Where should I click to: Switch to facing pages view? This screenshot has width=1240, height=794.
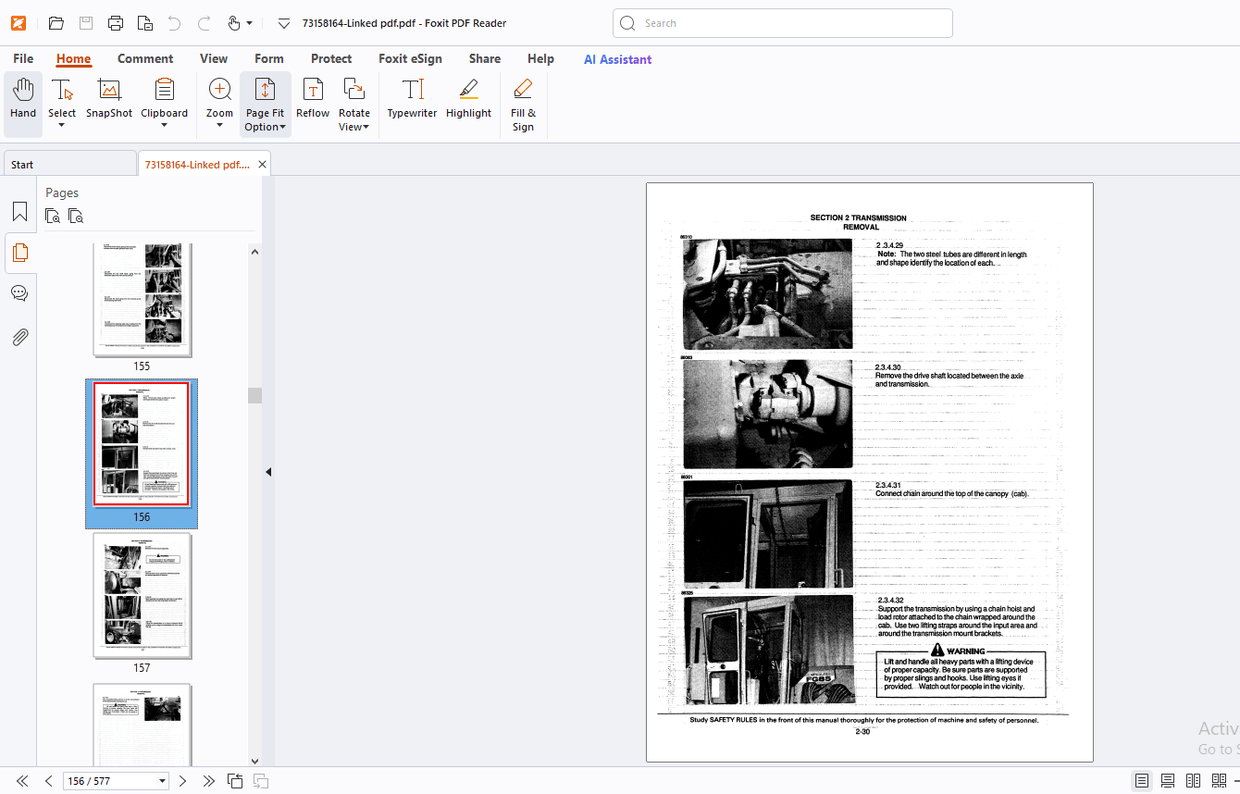(1193, 781)
